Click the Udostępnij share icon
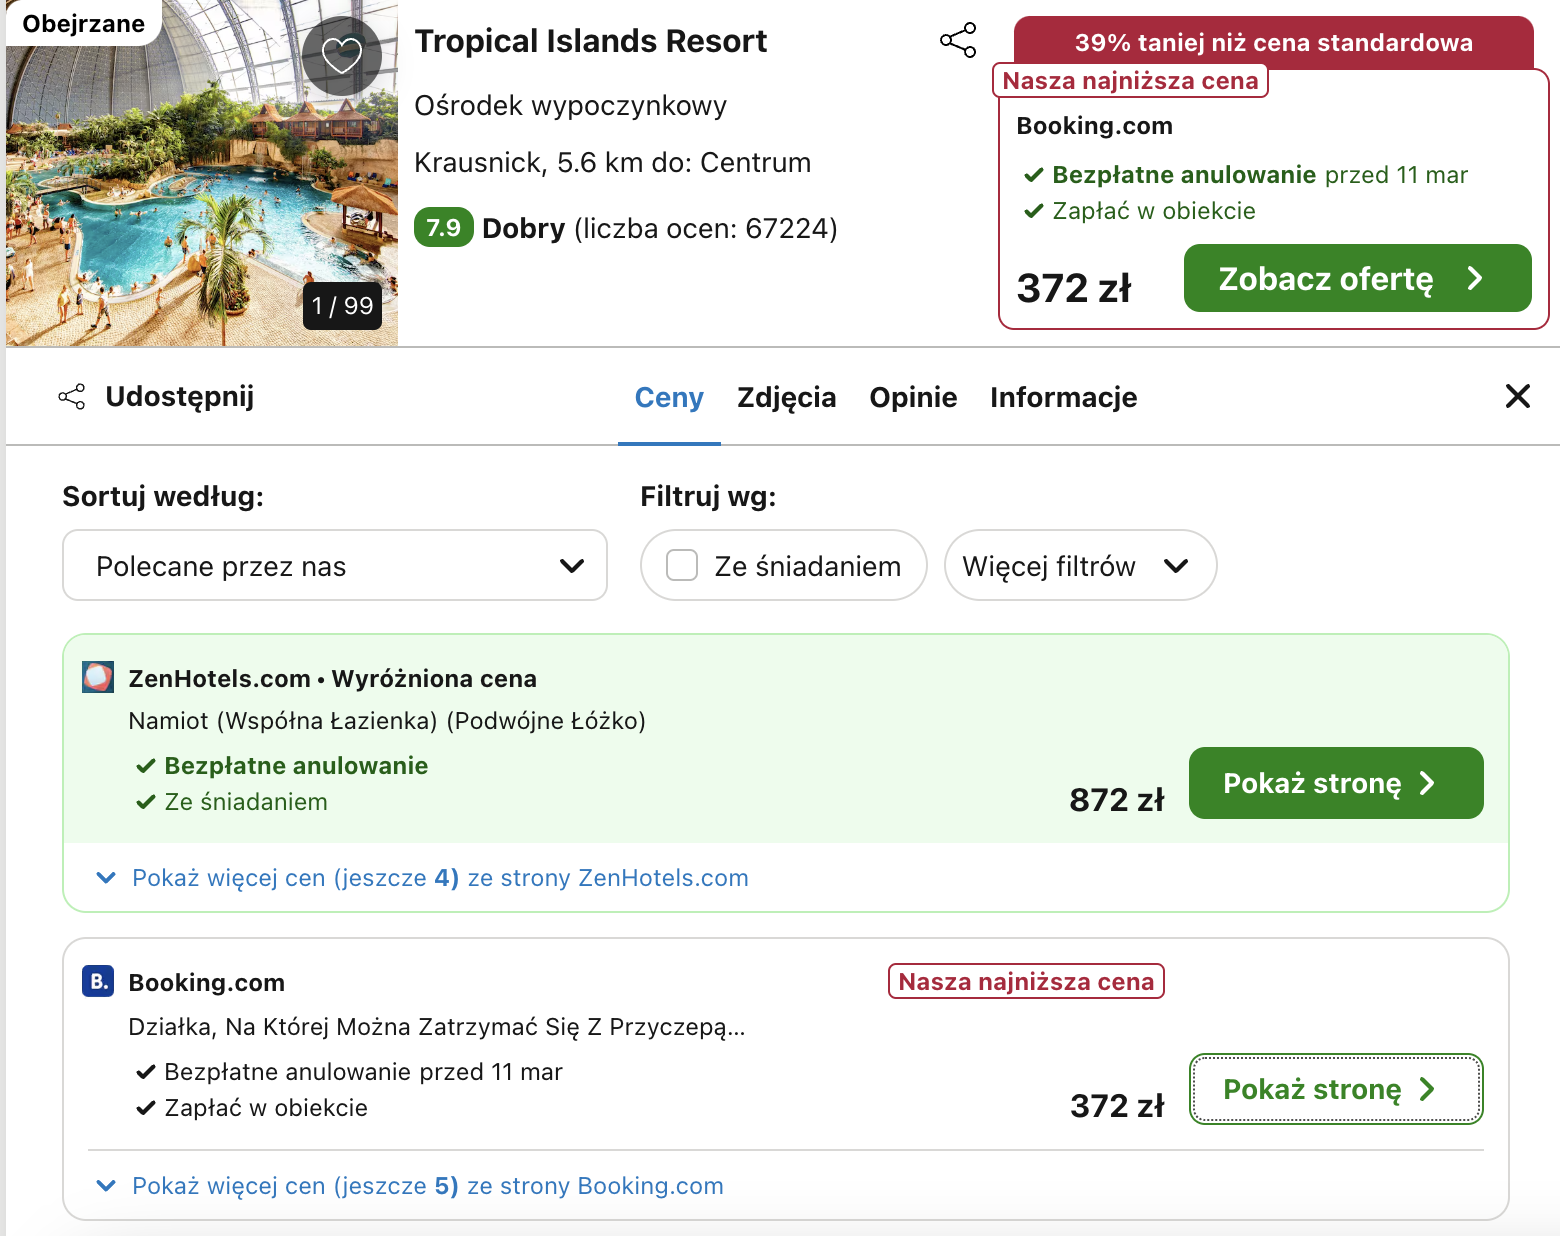 [x=72, y=397]
